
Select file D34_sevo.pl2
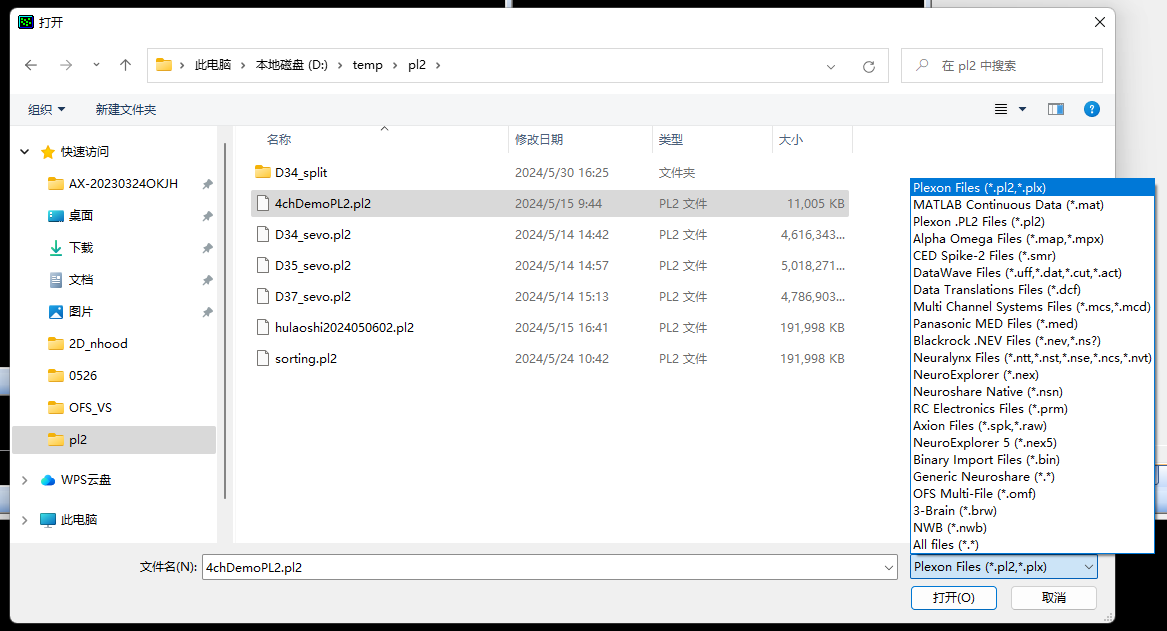pos(550,235)
